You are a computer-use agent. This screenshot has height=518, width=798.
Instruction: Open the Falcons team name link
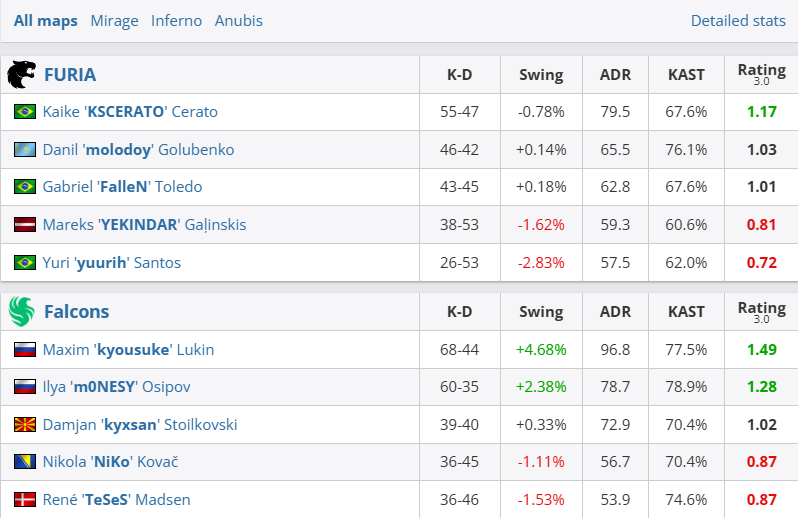pyautogui.click(x=74, y=312)
